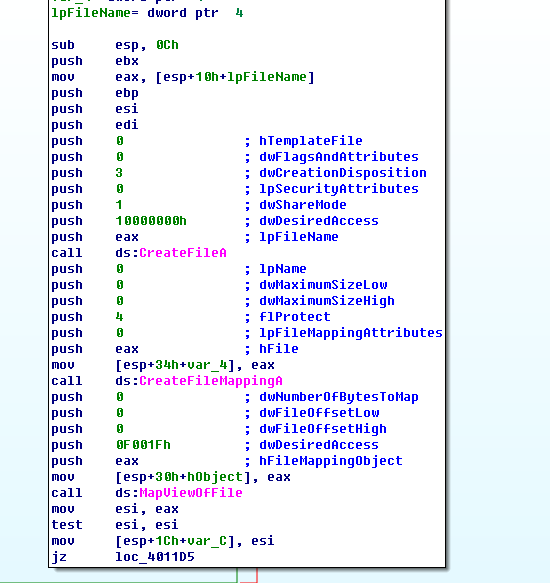
Task: Select the value 4 for flProtect
Action: (119, 317)
